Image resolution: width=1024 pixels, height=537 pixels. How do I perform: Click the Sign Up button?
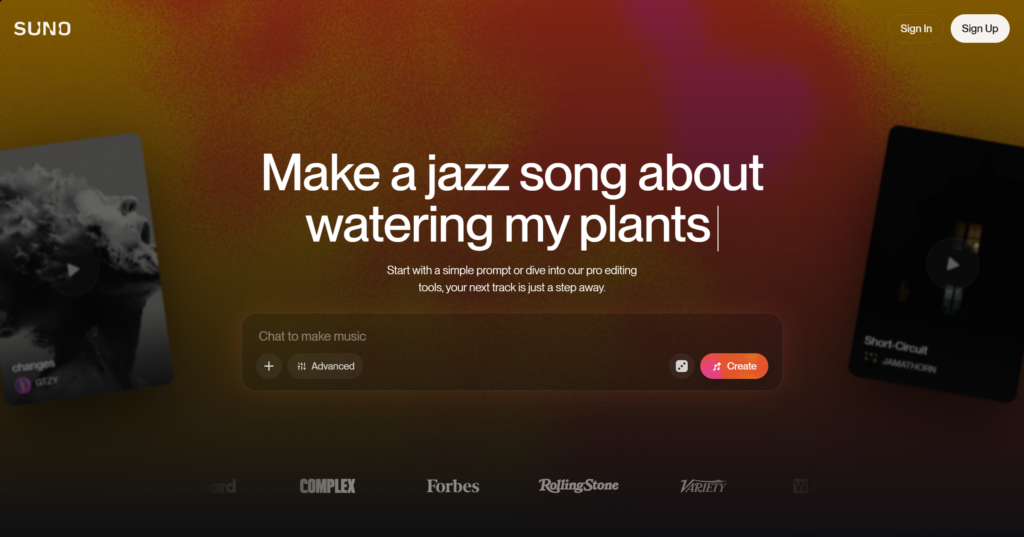(980, 29)
